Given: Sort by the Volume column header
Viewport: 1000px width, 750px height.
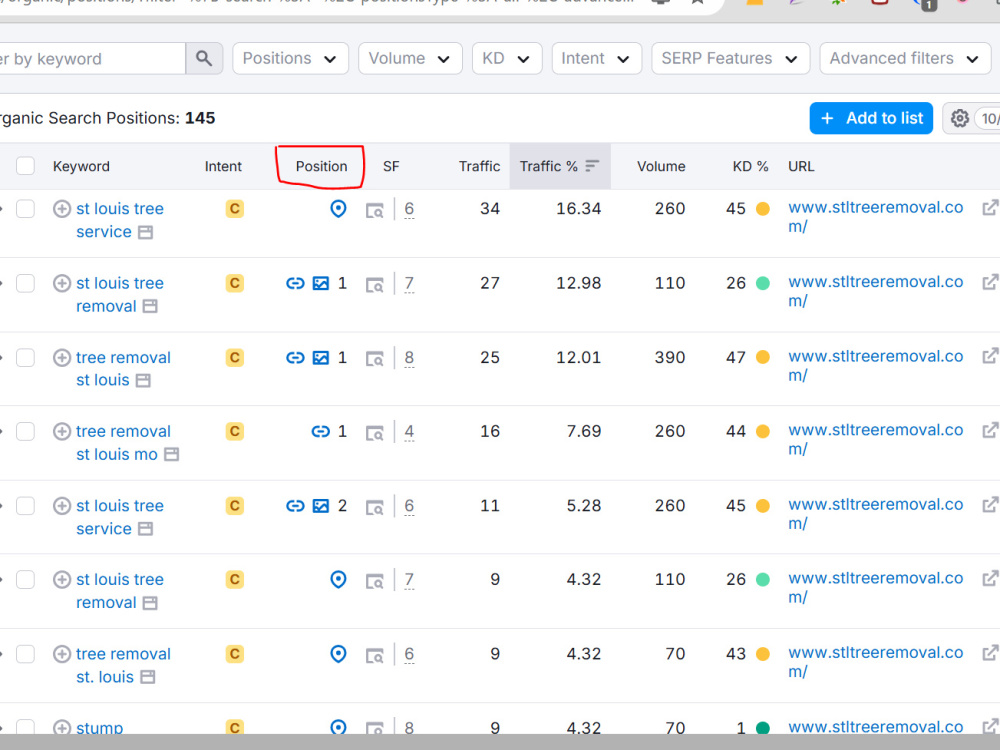Looking at the screenshot, I should point(661,166).
